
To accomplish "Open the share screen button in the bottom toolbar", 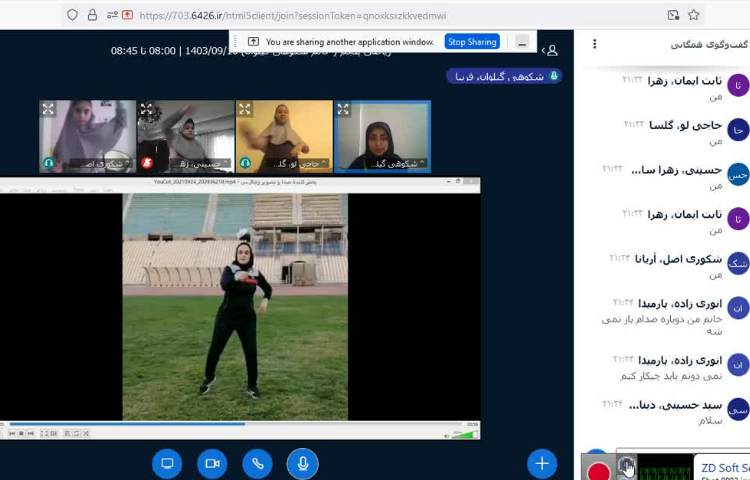I will click(x=167, y=463).
